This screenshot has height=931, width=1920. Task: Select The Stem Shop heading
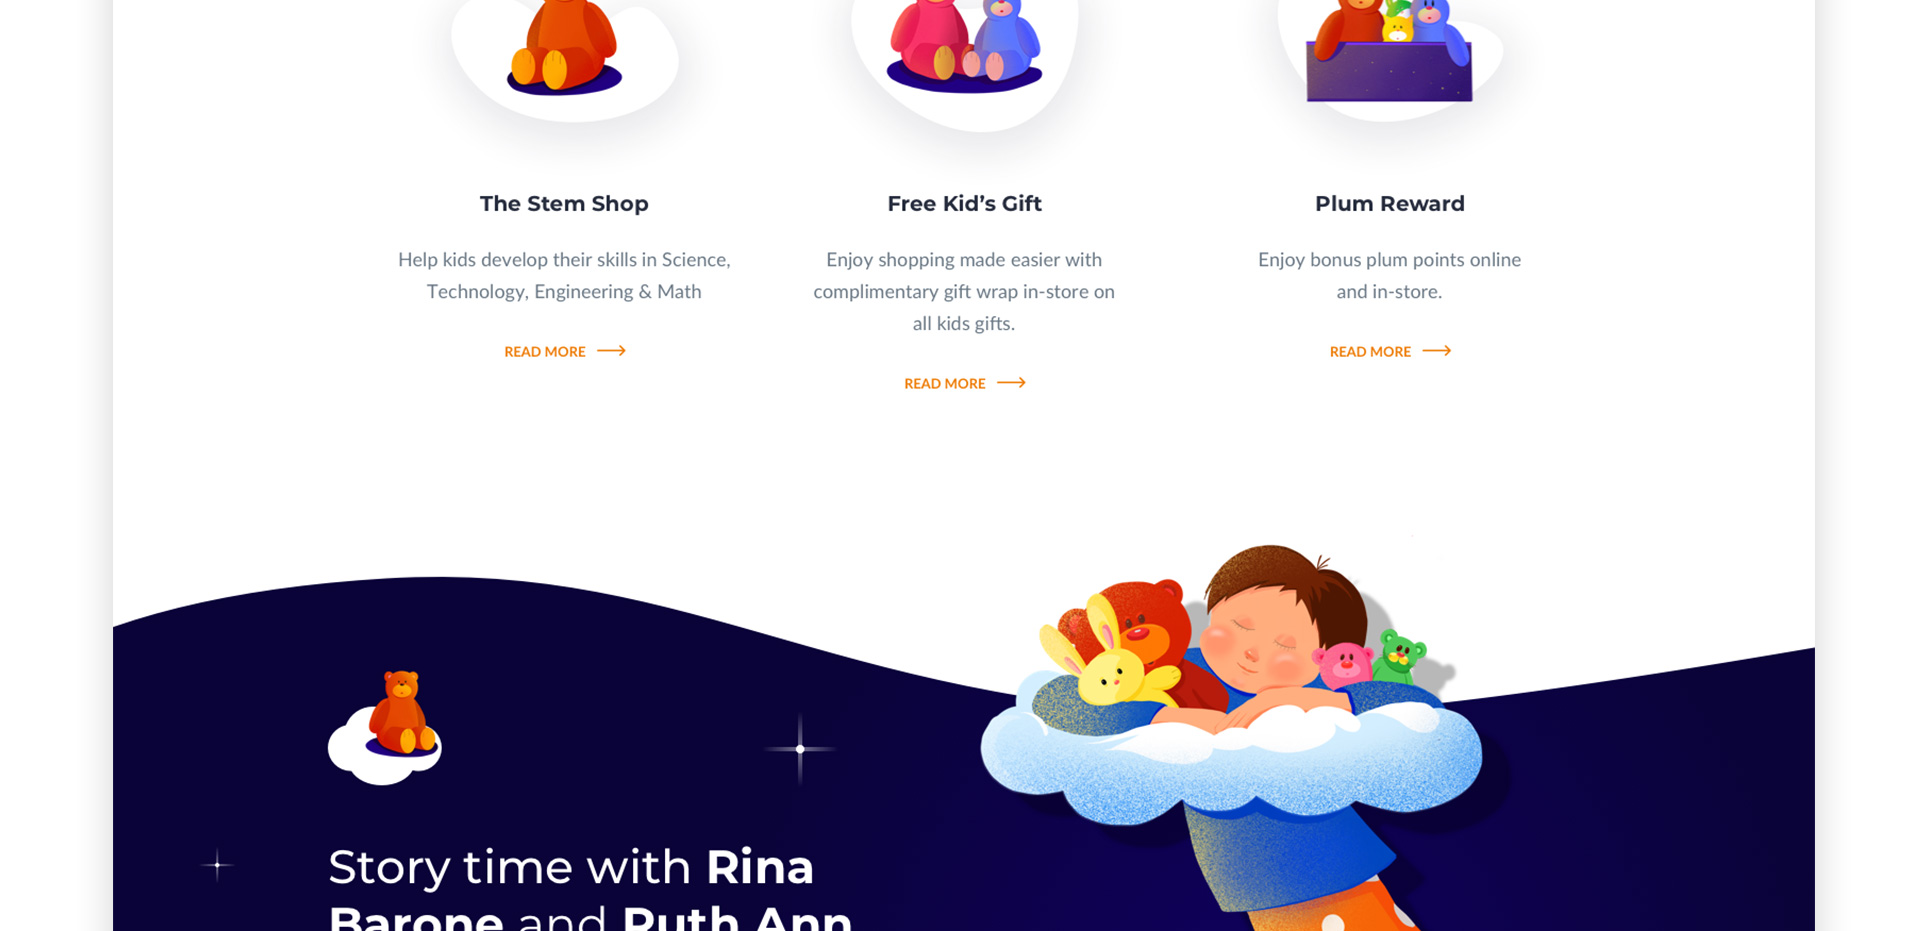(564, 204)
